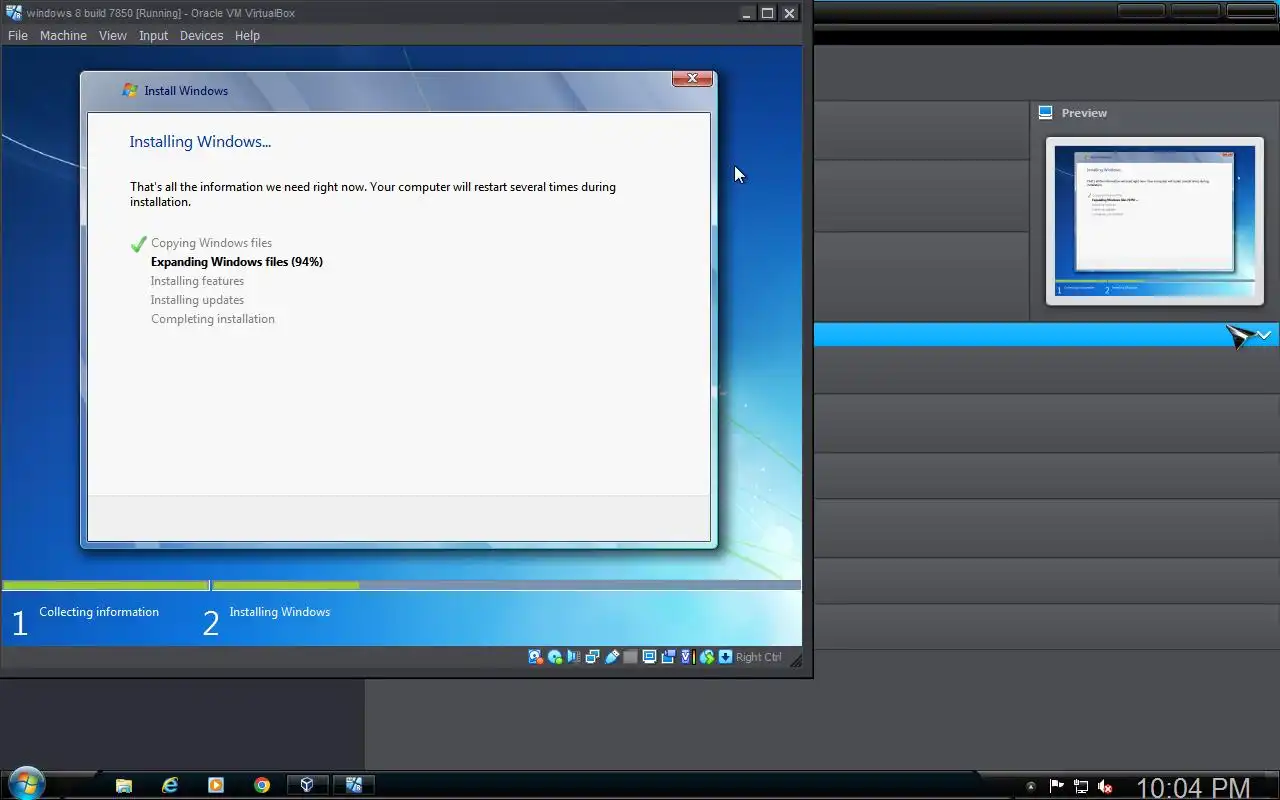
Task: Open the Windows Start orb
Action: coord(26,782)
